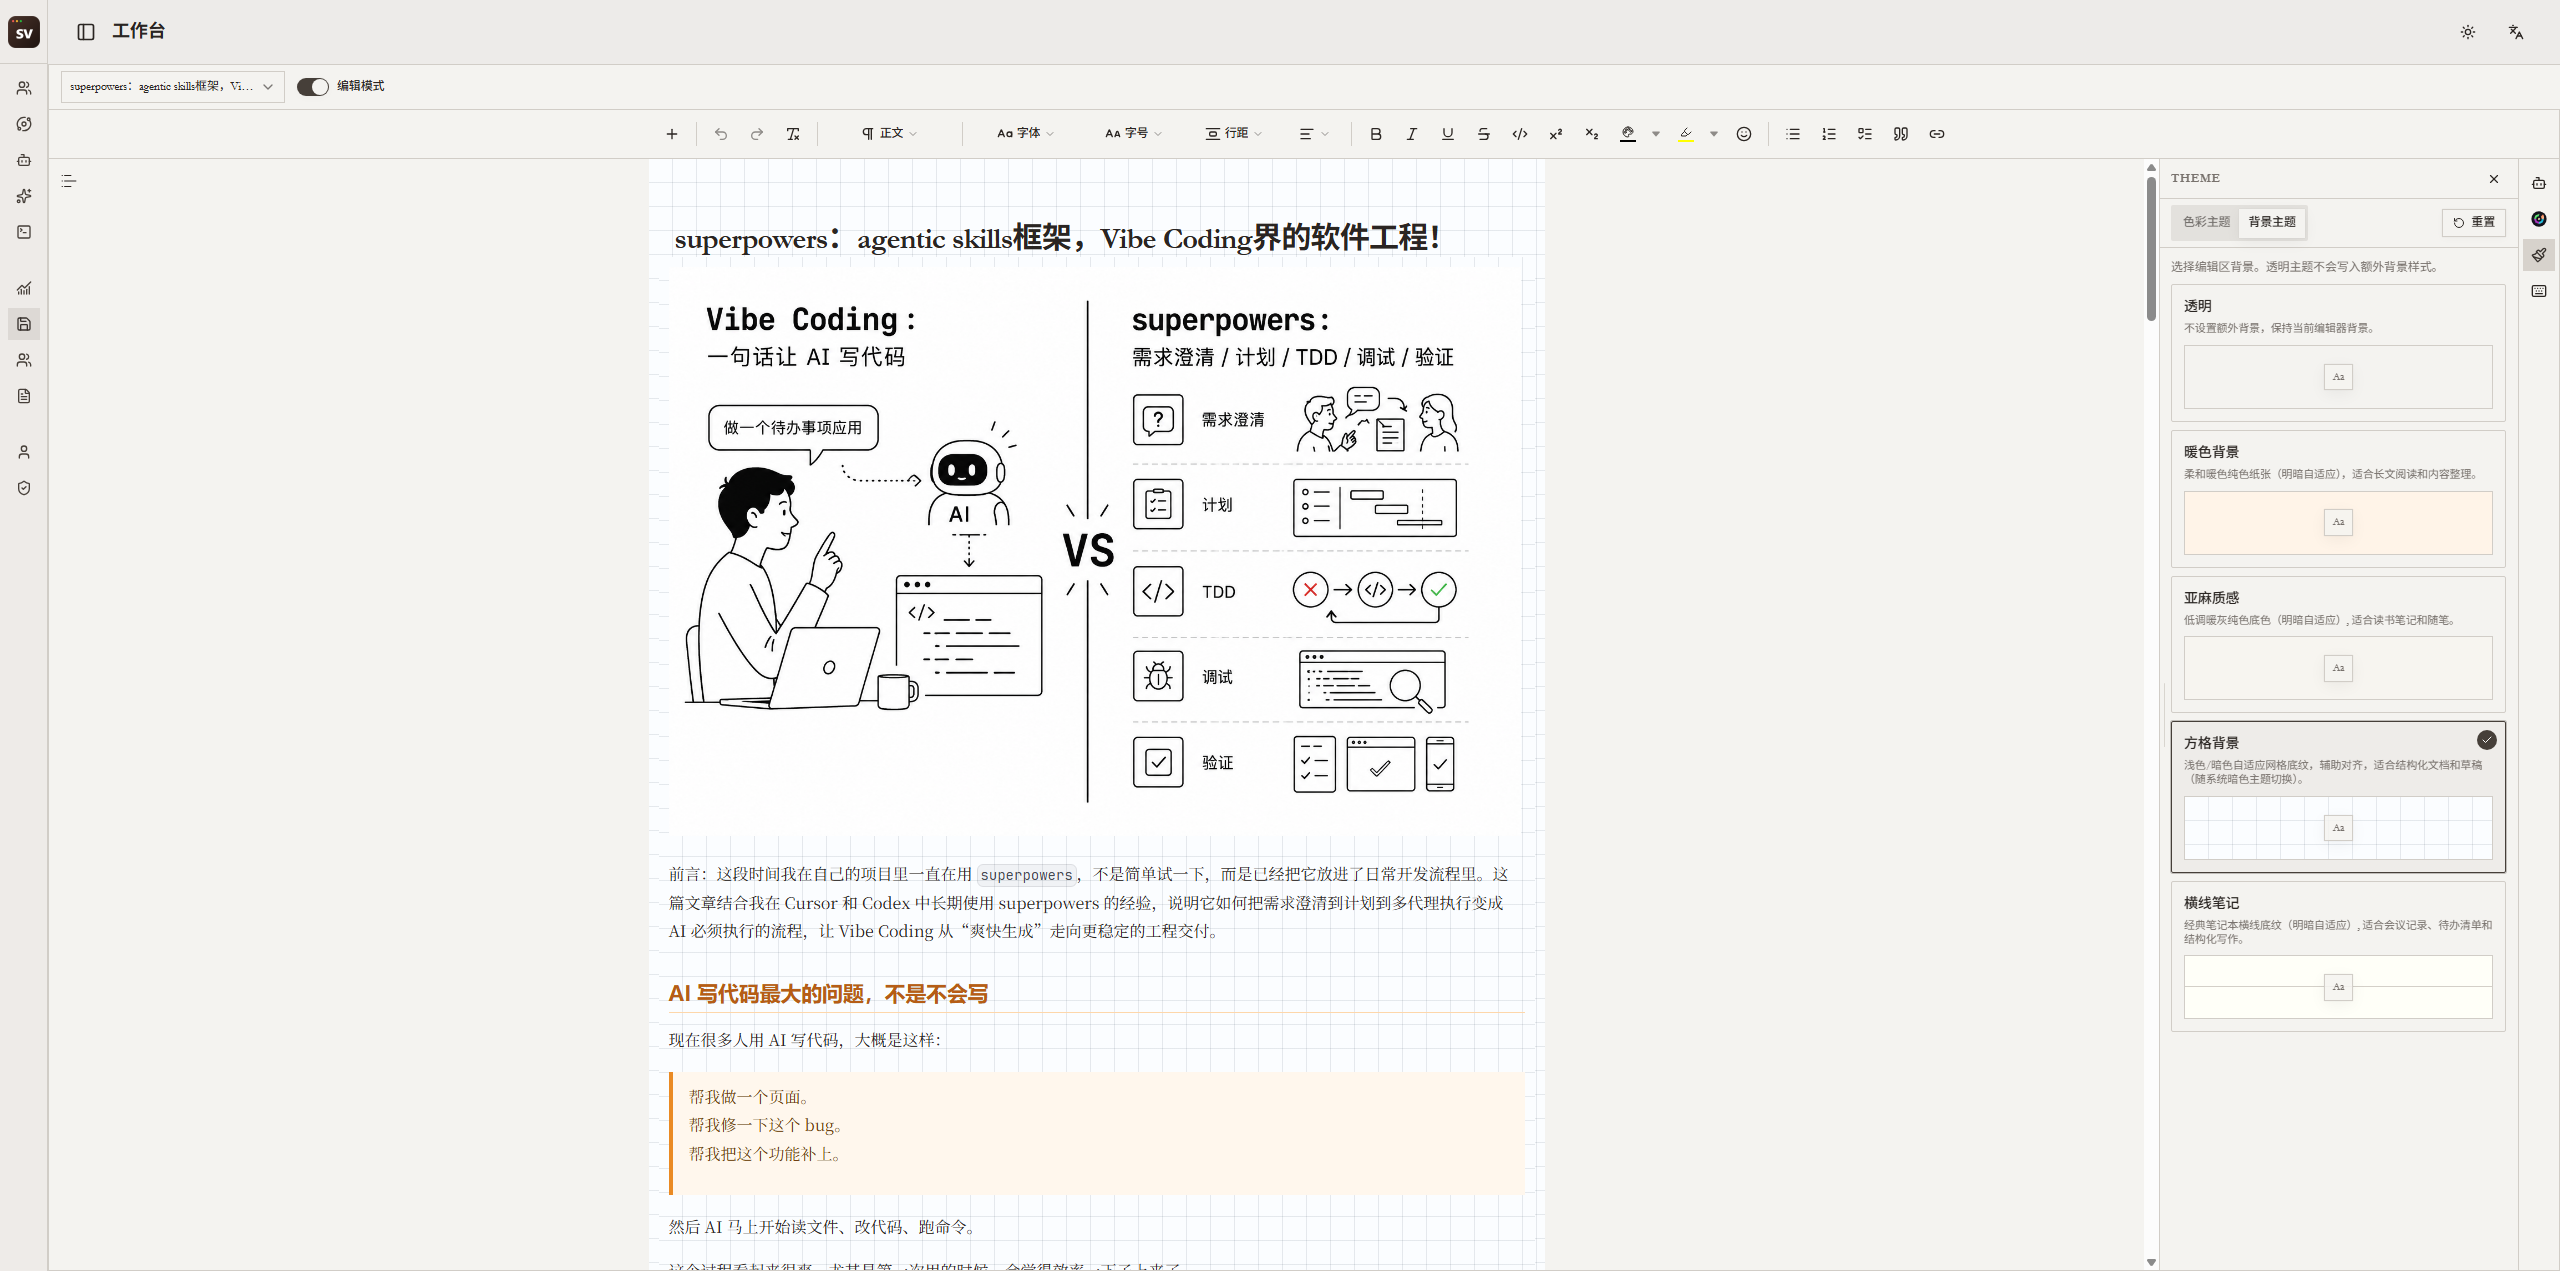
Task: Expand the highlight color dropdown arrow
Action: click(1714, 134)
